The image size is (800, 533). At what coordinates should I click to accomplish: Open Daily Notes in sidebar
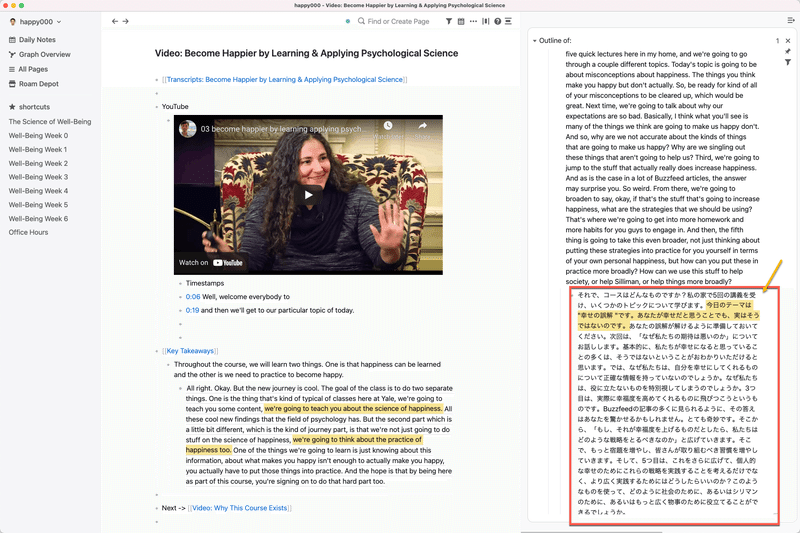point(37,40)
